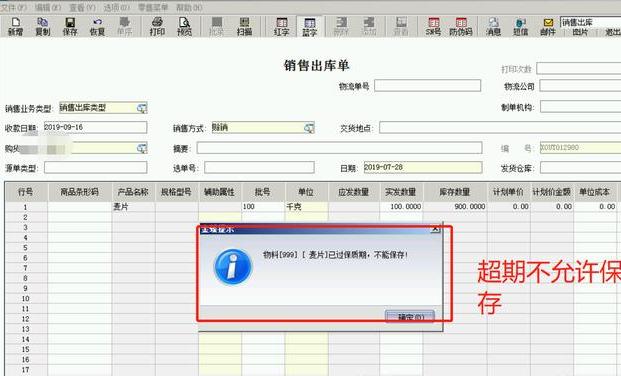The width and height of the screenshot is (621, 376).
Task: Click the 产品名称 column header
Action: [x=133, y=192]
